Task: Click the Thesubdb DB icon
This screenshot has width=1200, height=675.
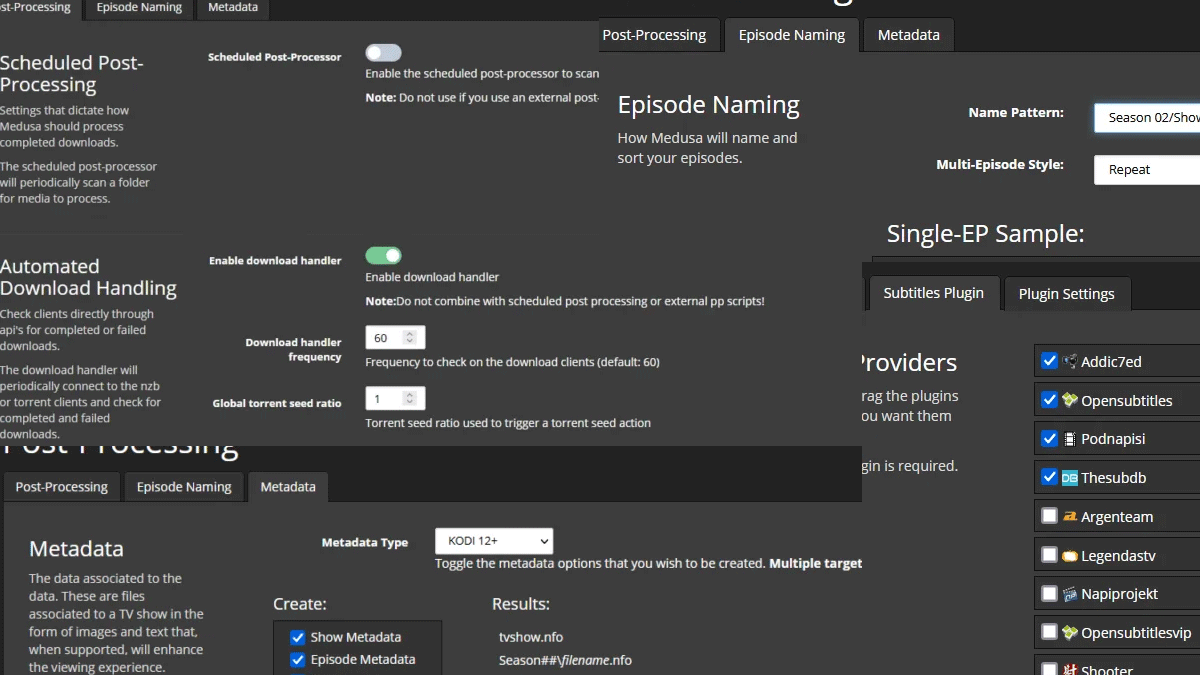Action: click(x=1070, y=478)
